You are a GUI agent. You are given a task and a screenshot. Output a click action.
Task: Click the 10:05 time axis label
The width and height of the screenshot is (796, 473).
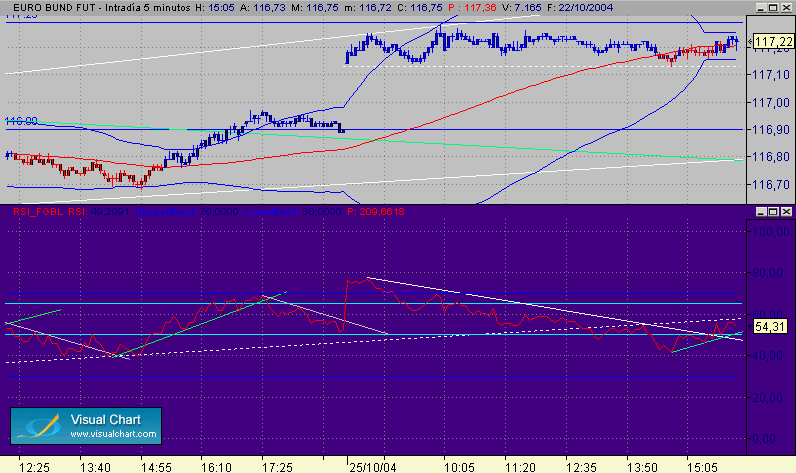pos(459,467)
